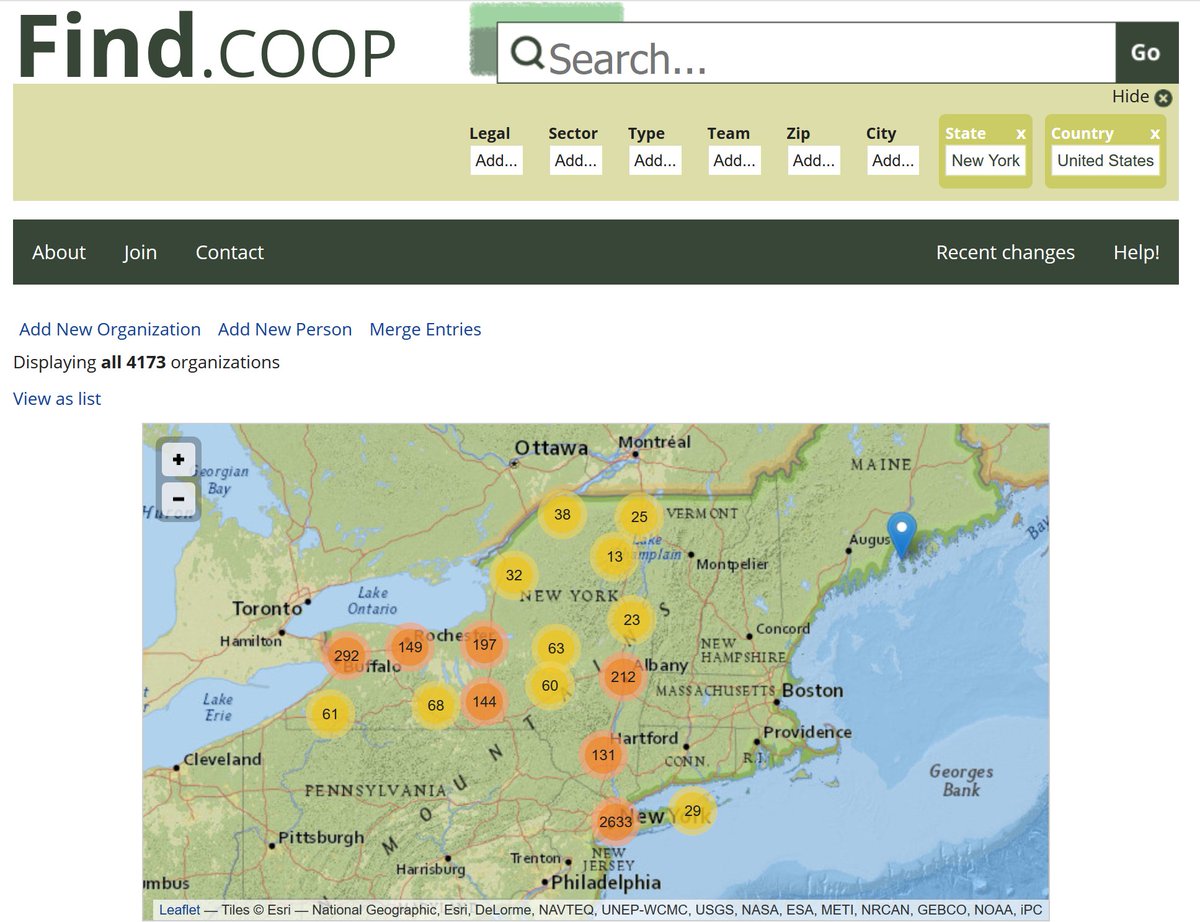
Task: Expand the Zip filter Add field
Action: (813, 160)
